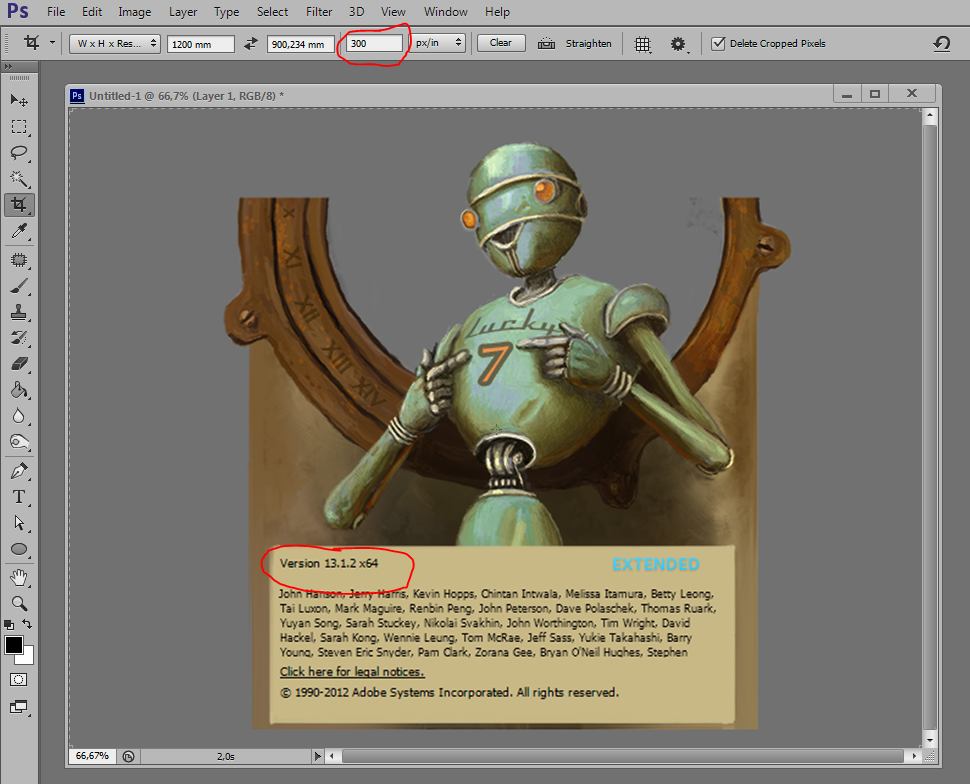970x784 pixels.
Task: Click the foreground color swatch
Action: [13, 645]
